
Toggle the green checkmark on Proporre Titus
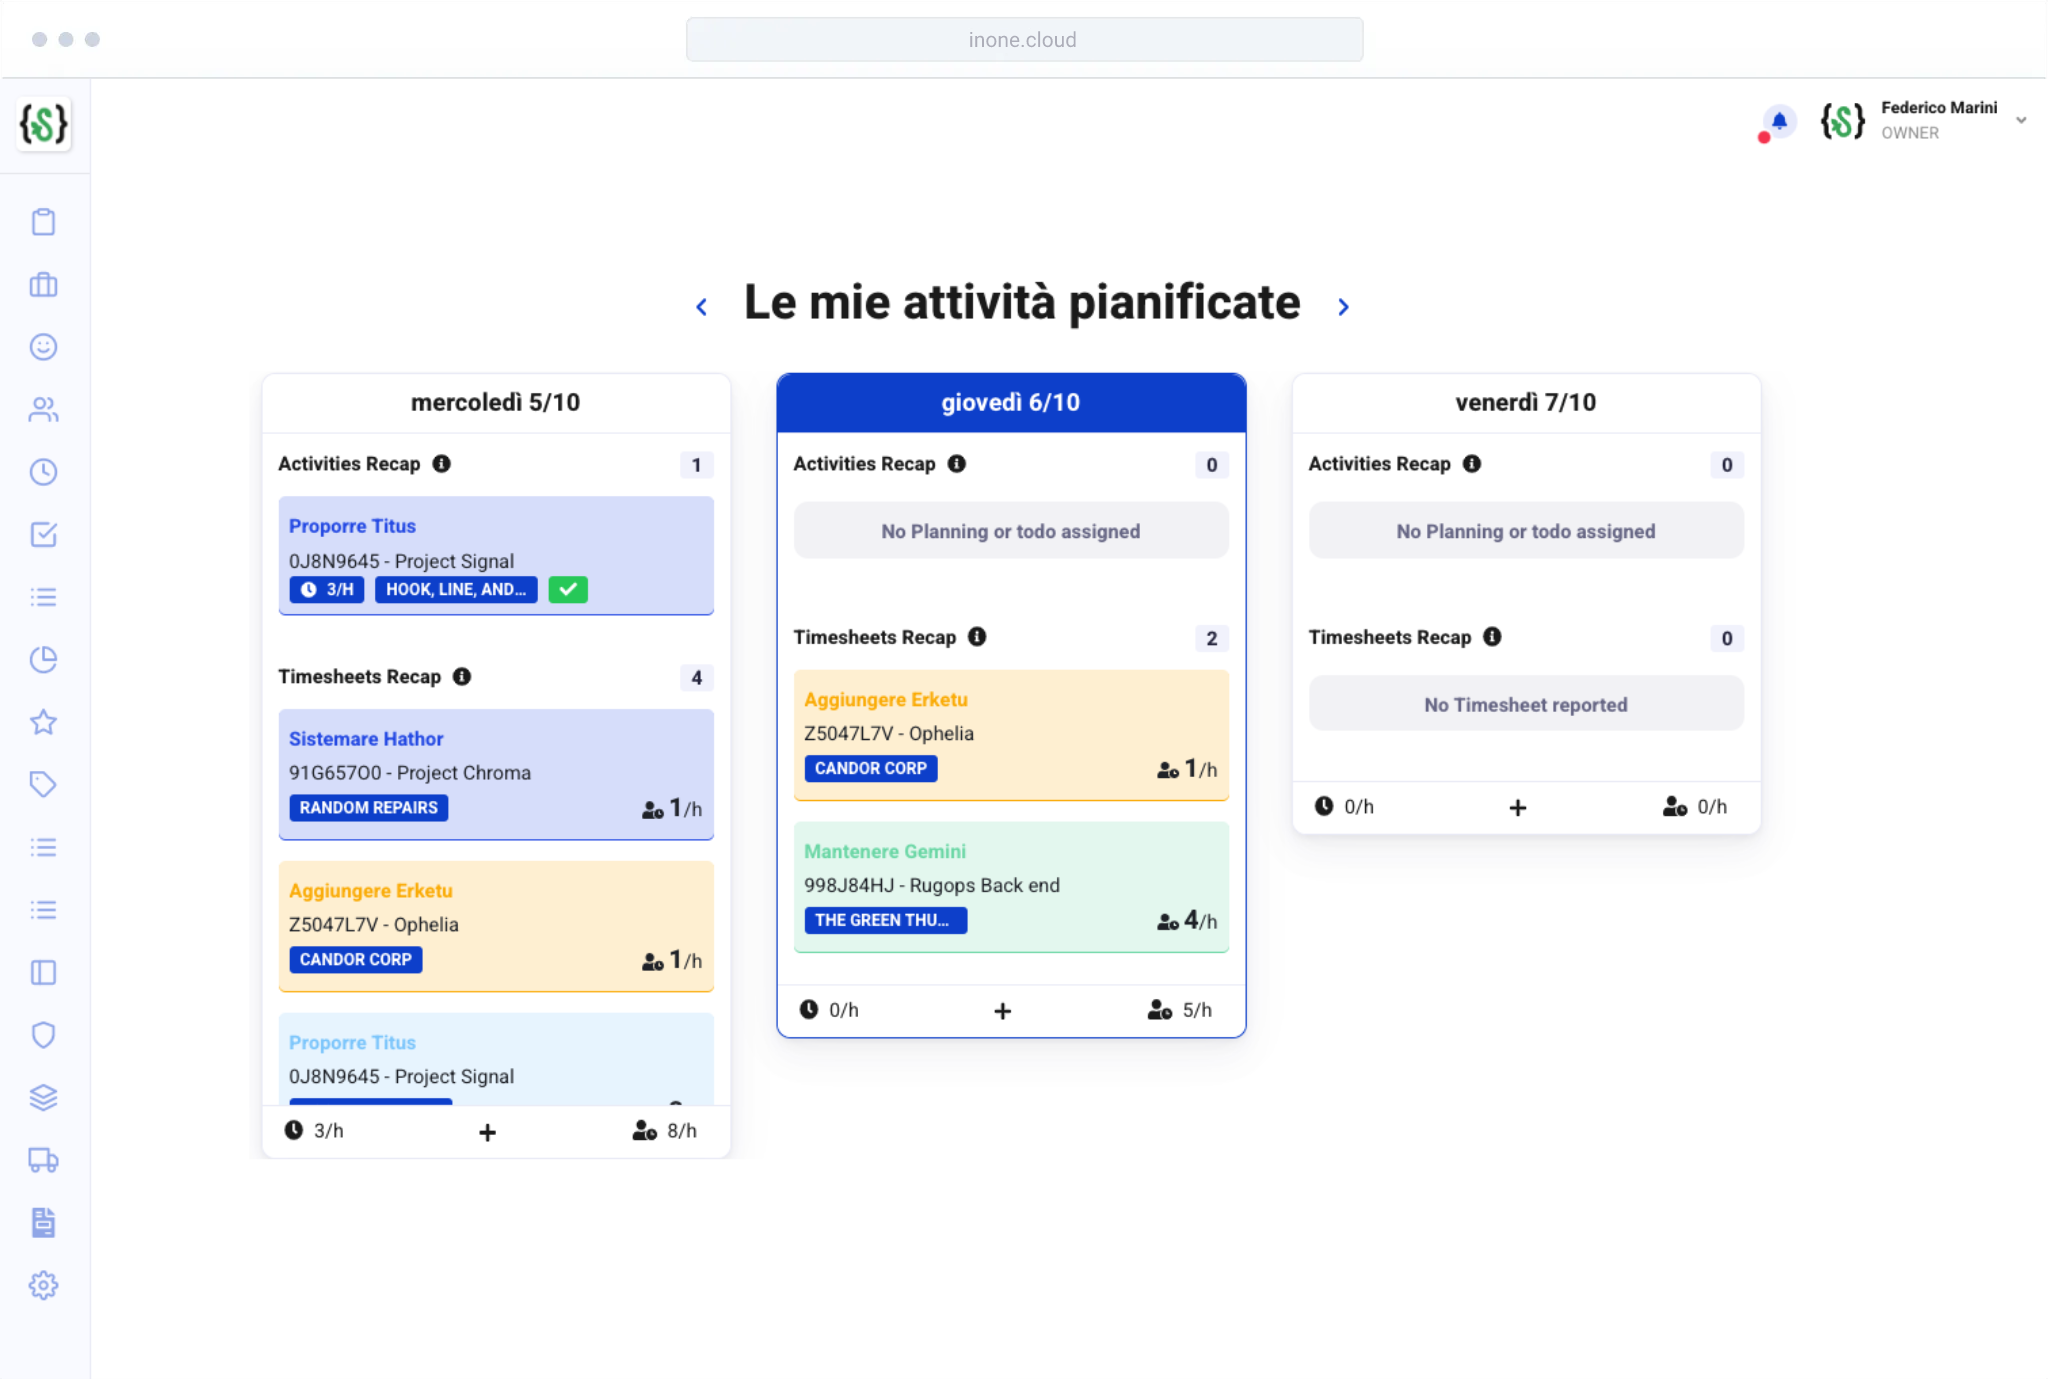click(568, 589)
